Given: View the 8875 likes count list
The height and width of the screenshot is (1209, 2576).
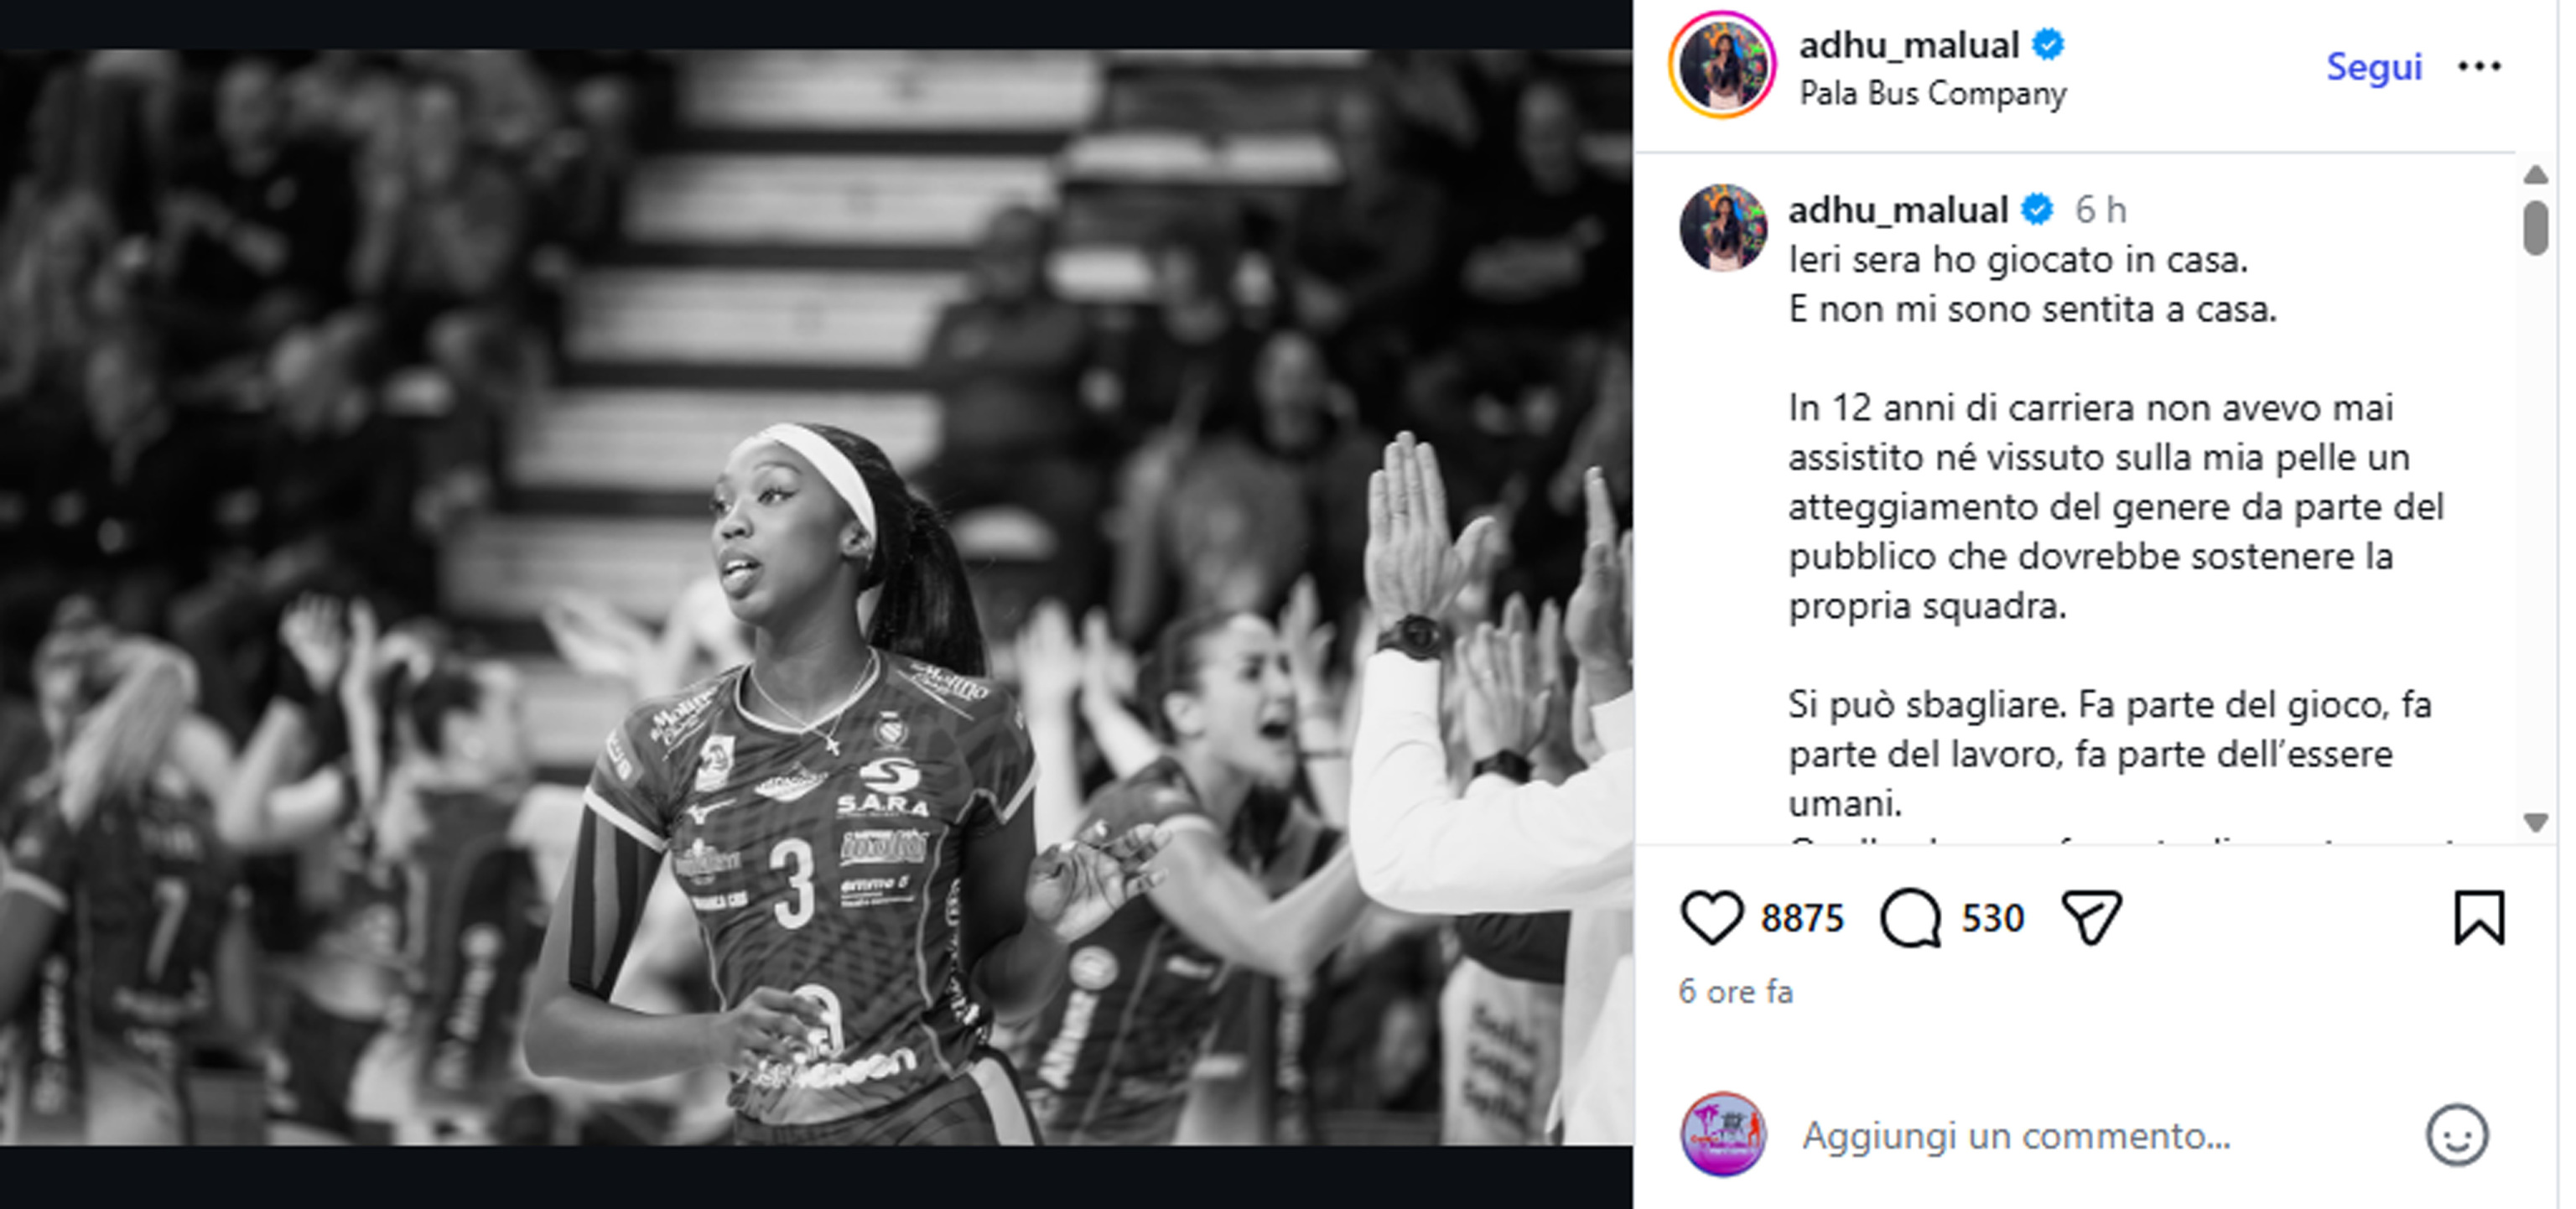Looking at the screenshot, I should [1802, 918].
